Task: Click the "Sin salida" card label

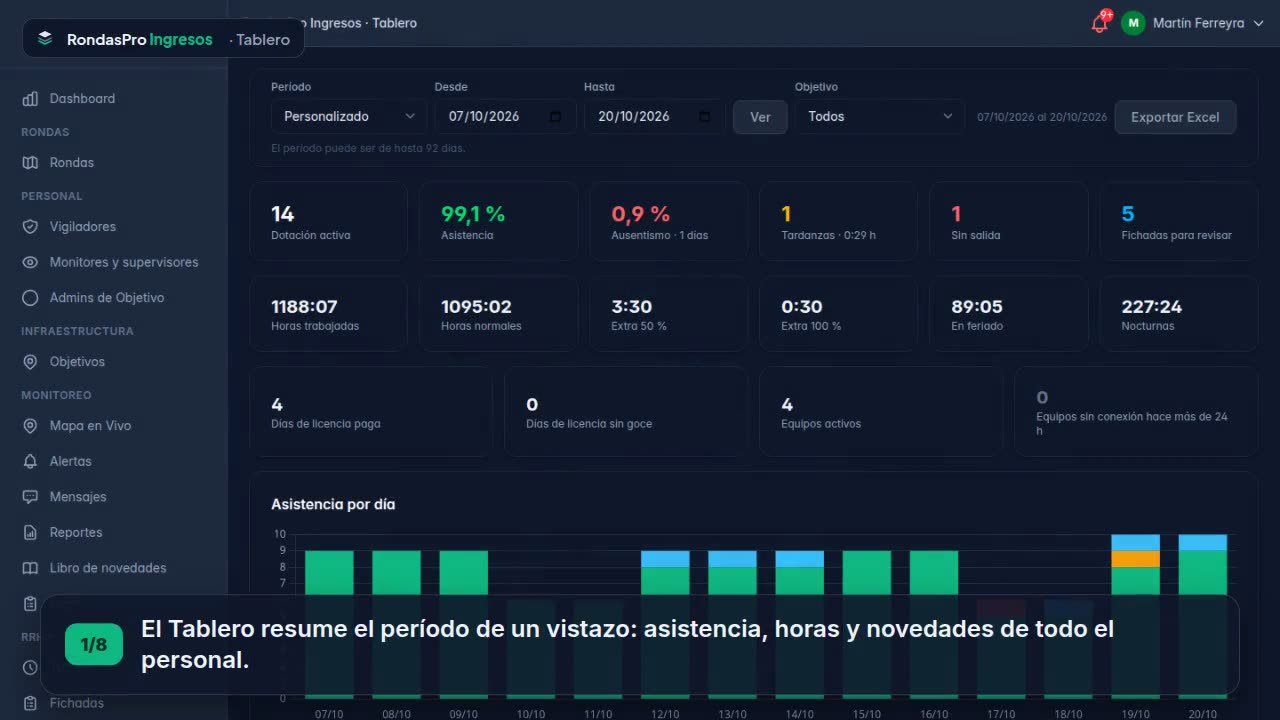Action: tap(976, 236)
